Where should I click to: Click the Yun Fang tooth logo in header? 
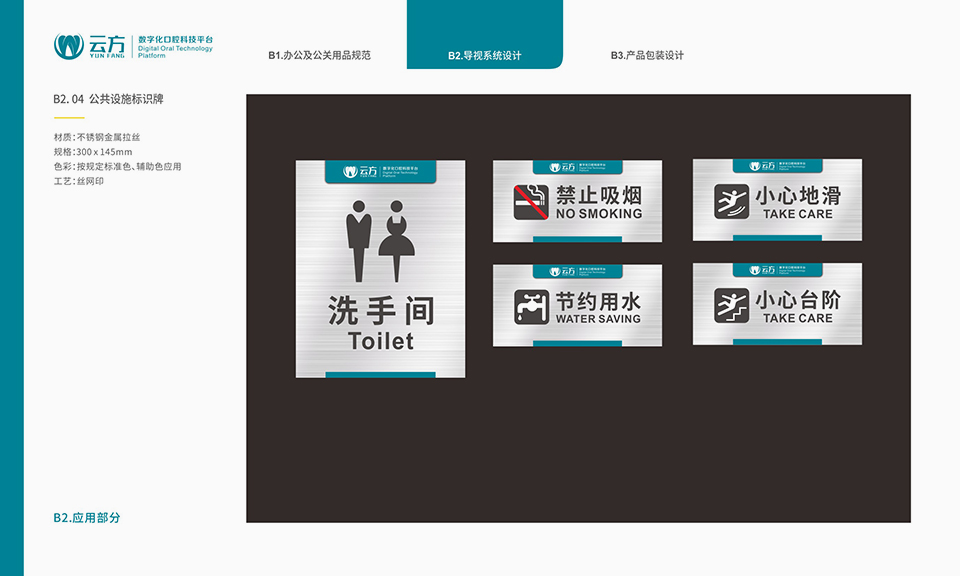[x=68, y=46]
